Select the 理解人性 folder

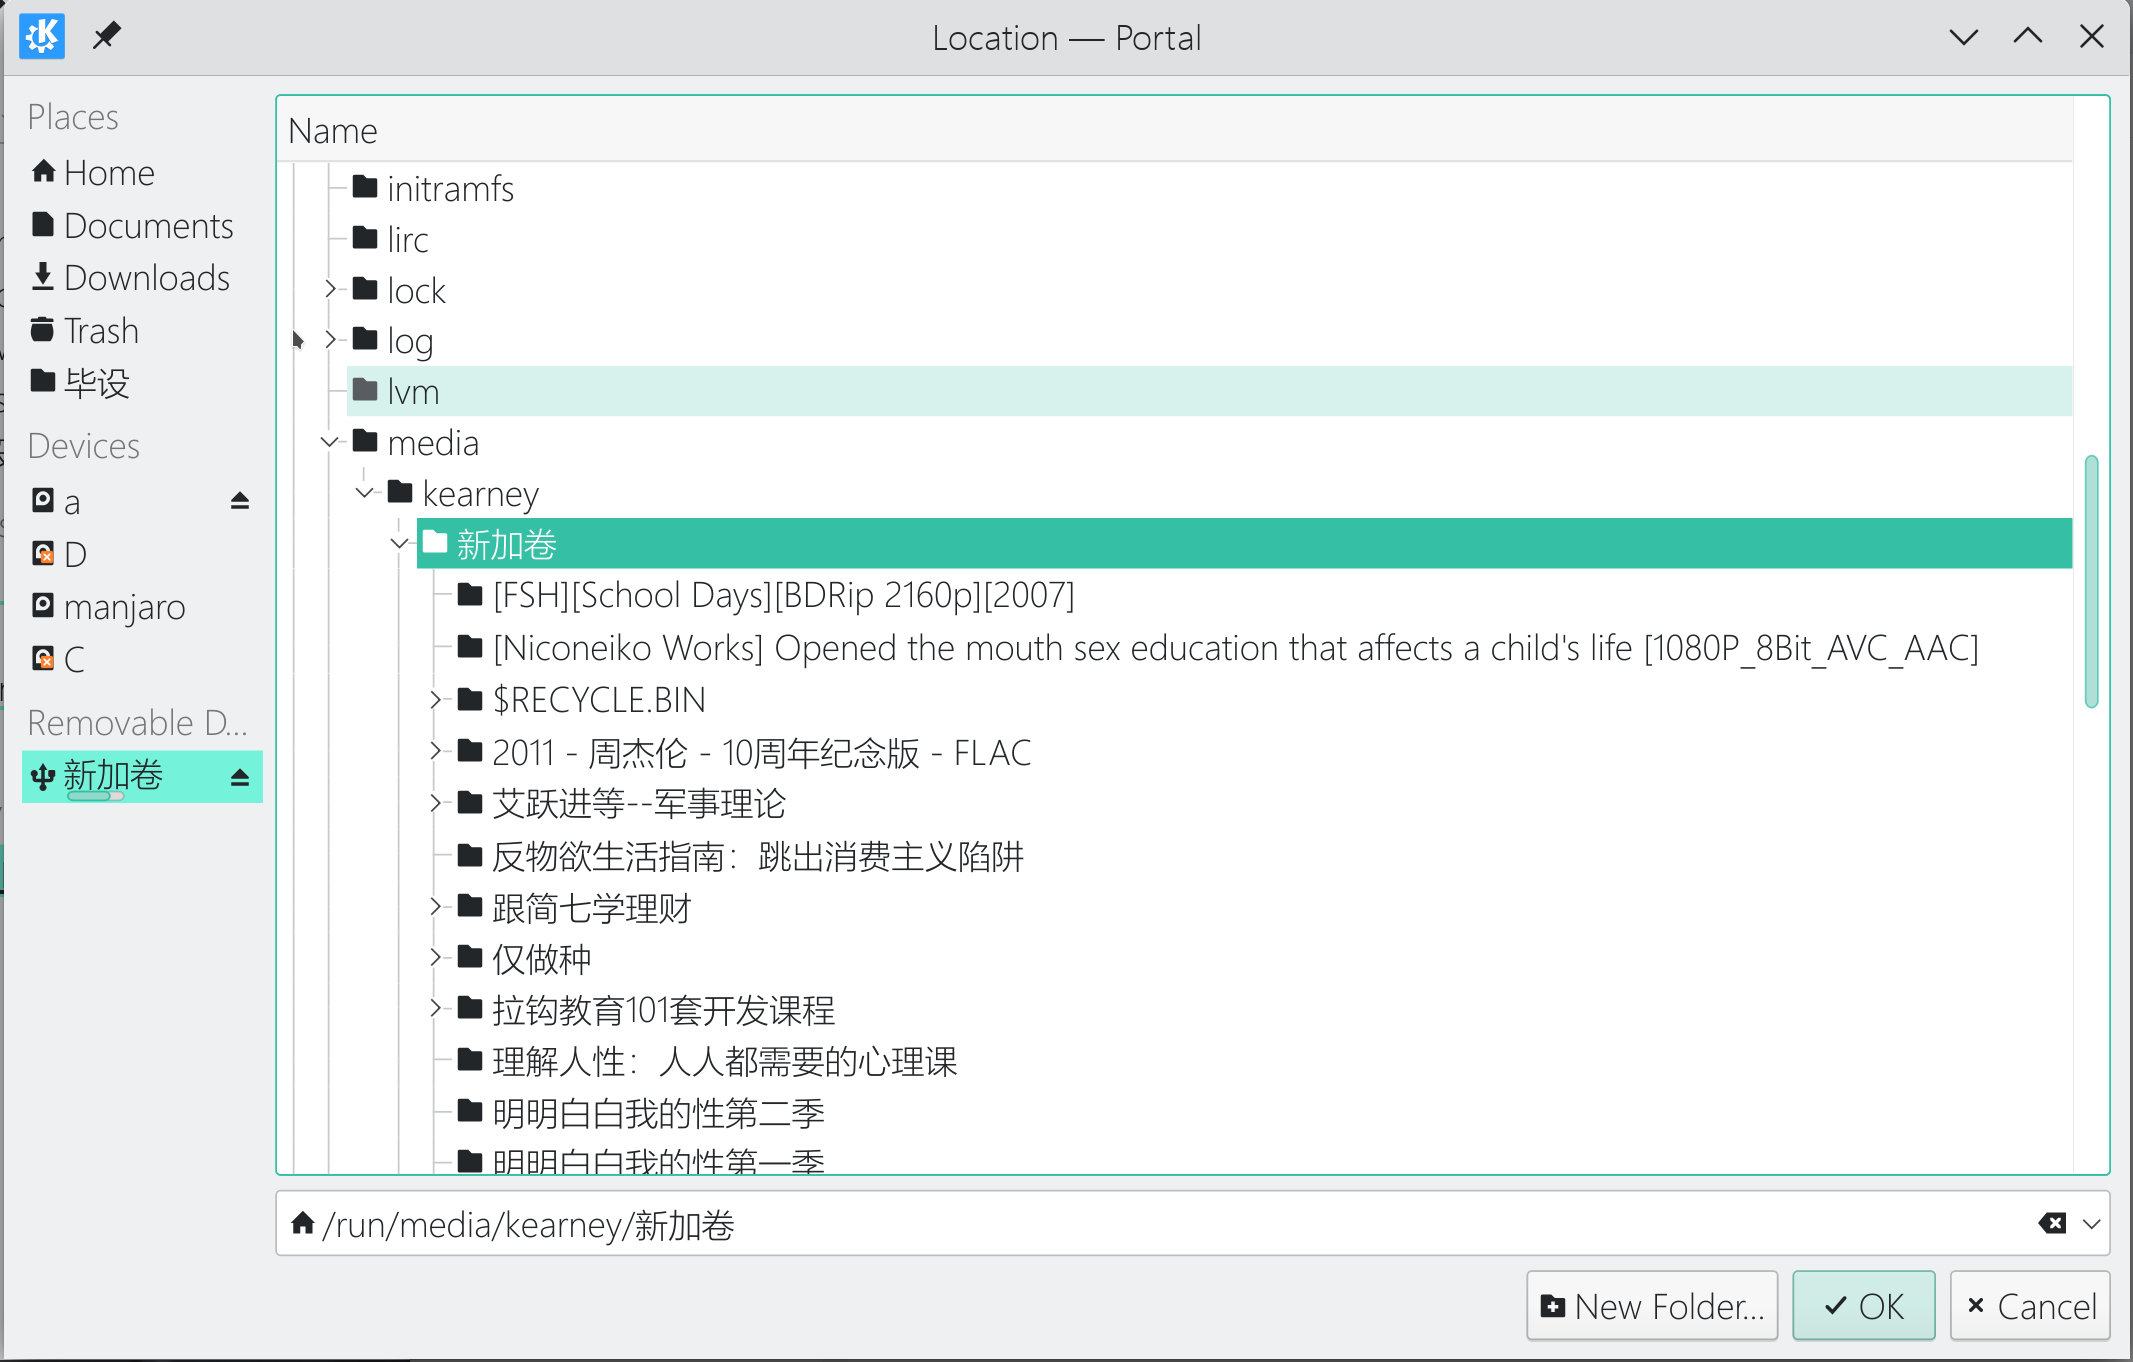coord(724,1062)
